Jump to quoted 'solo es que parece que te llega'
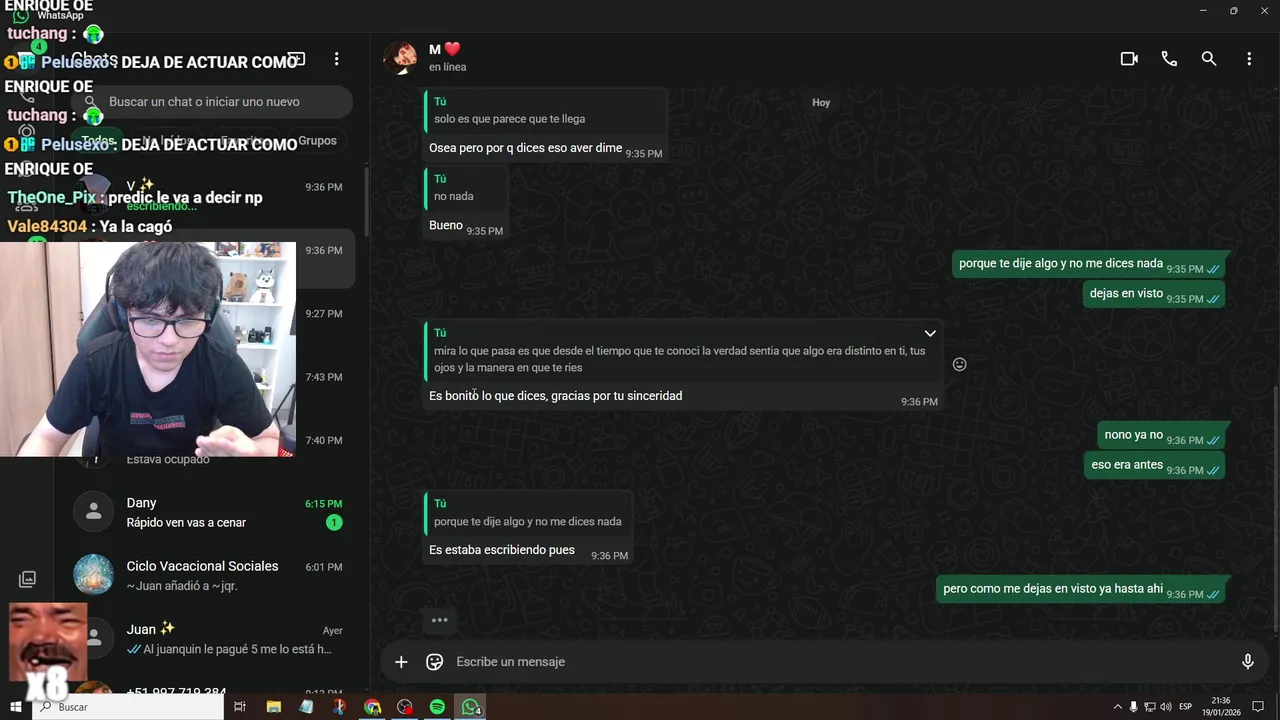Screen dimensions: 1280x720 click(545, 110)
